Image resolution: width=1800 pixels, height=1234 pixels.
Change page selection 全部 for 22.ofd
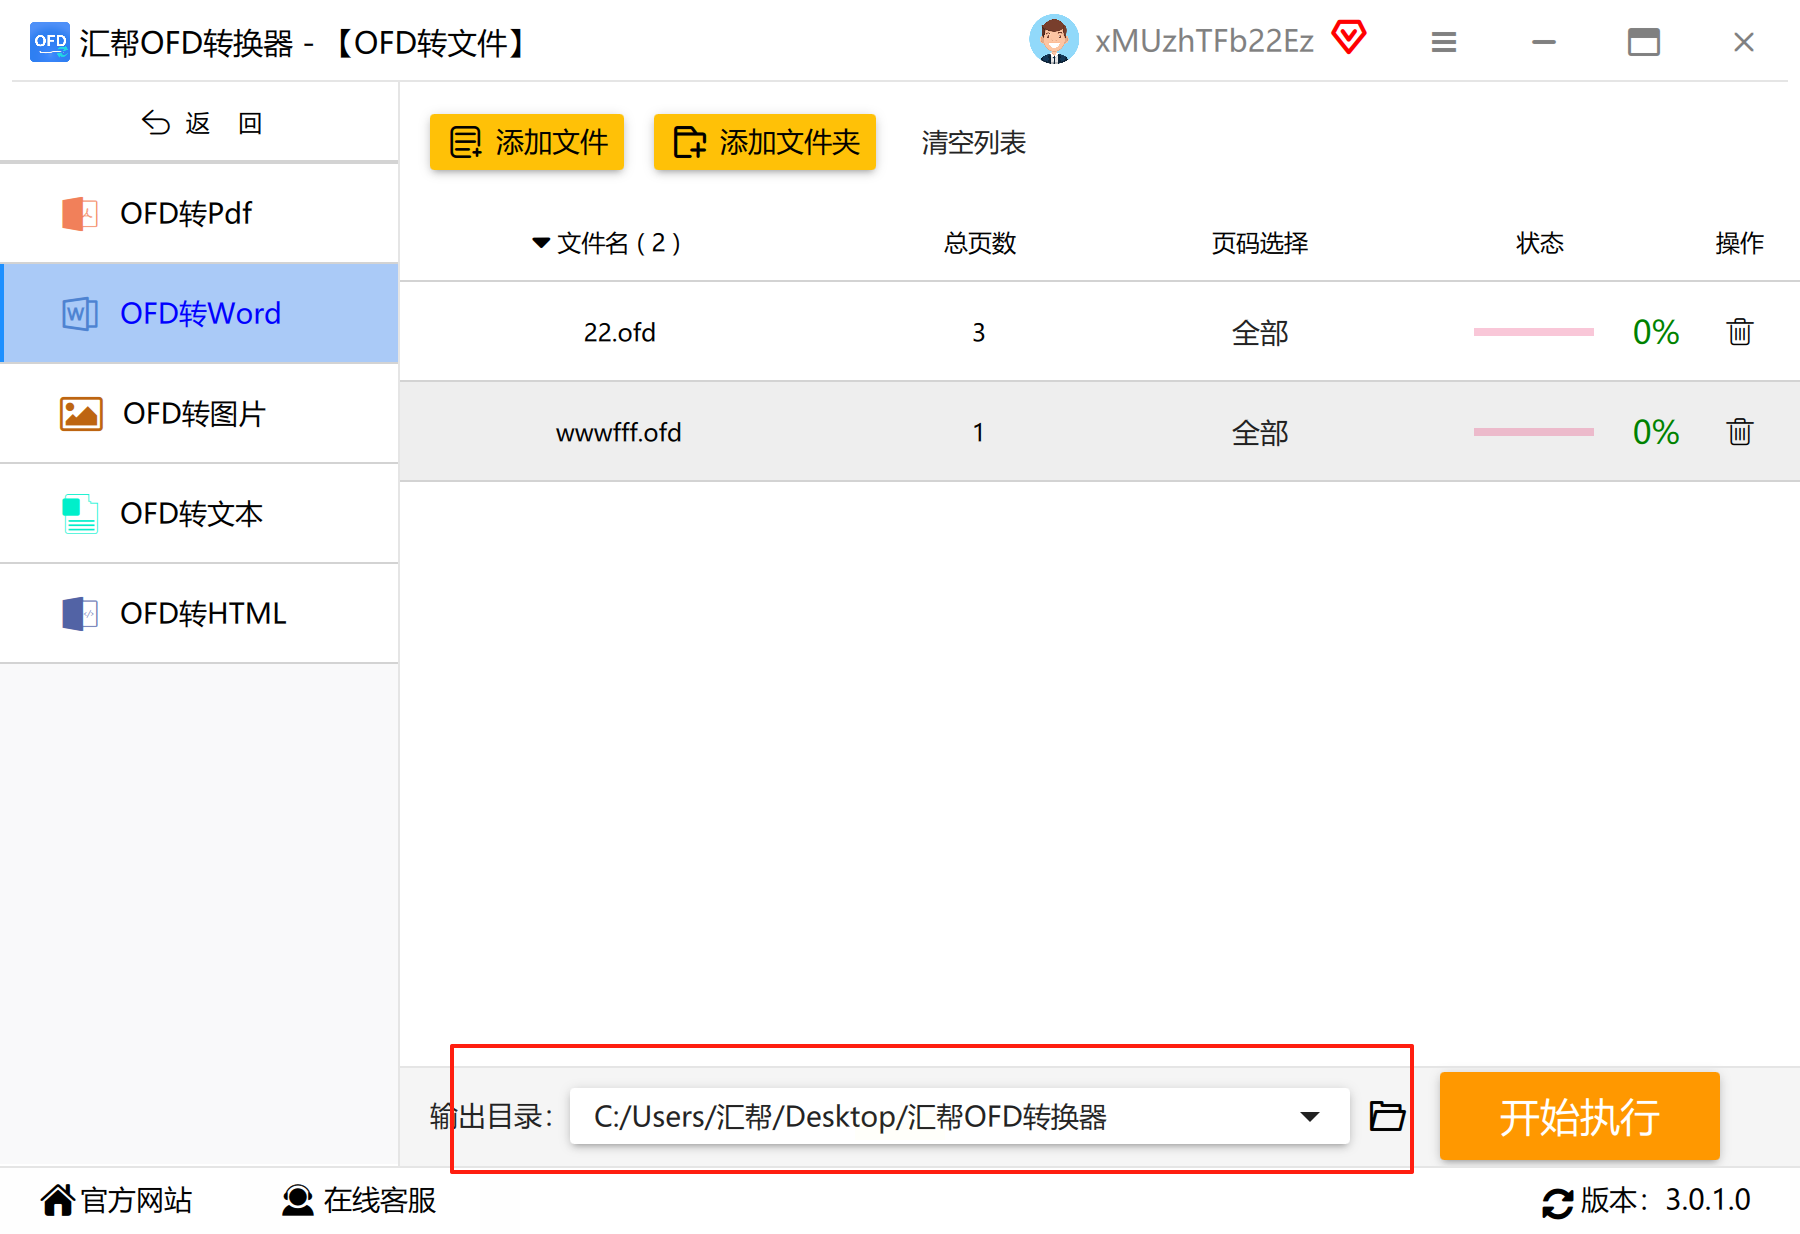1260,332
